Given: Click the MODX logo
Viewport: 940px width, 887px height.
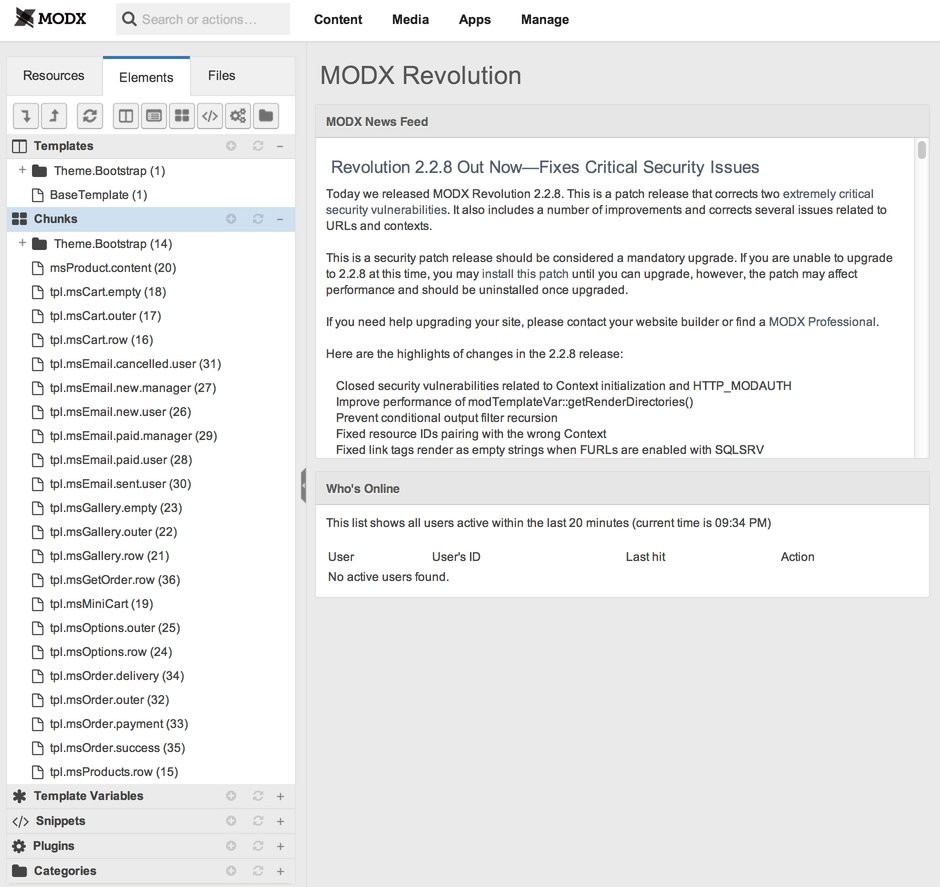Looking at the screenshot, I should (50, 19).
